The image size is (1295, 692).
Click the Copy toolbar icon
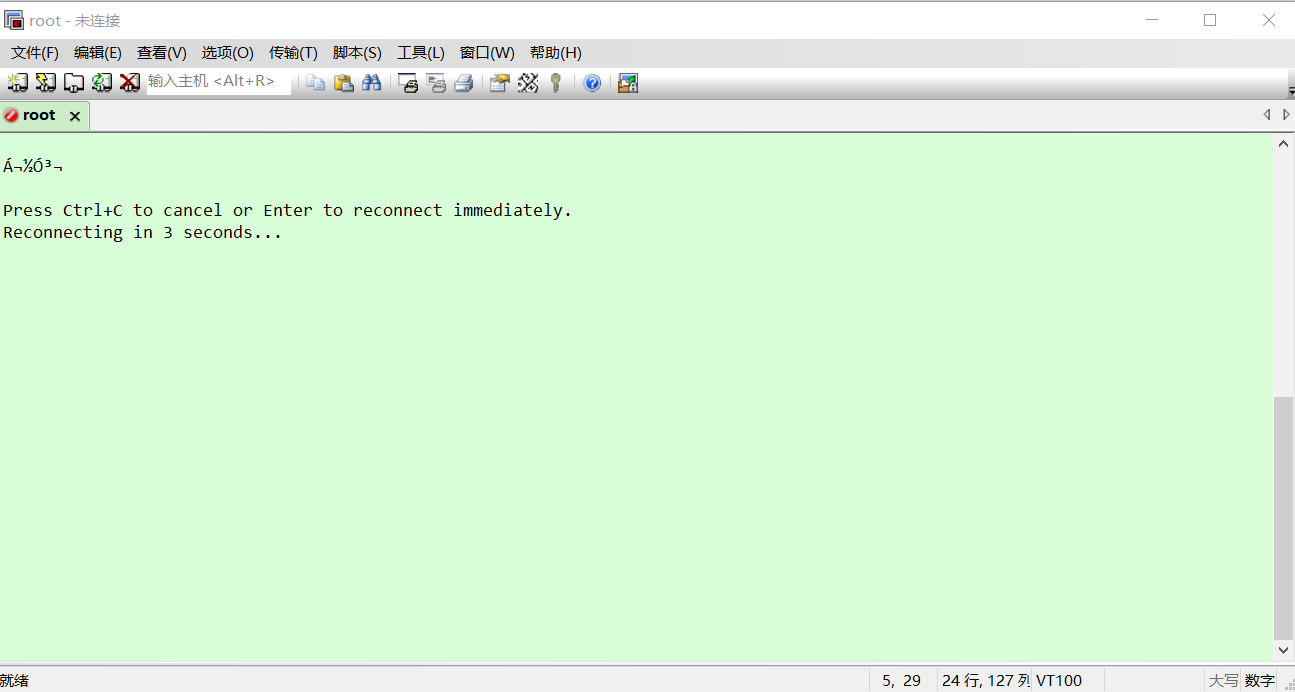coord(316,83)
